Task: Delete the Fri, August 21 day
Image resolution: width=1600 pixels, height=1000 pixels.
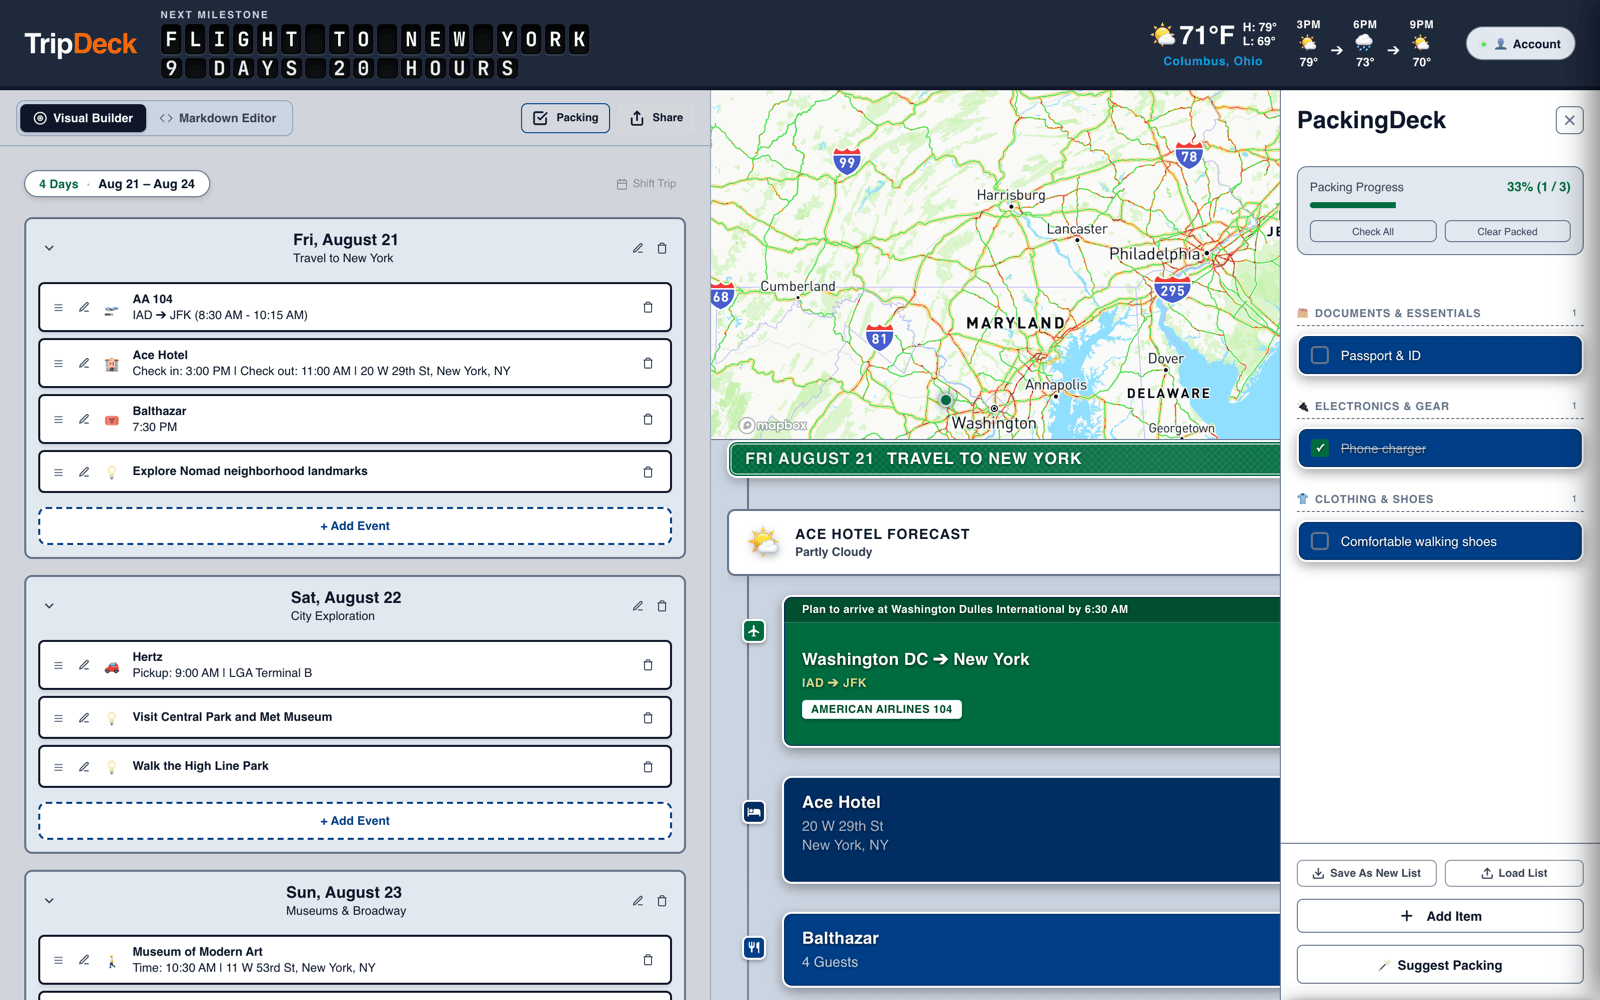Action: (x=662, y=248)
